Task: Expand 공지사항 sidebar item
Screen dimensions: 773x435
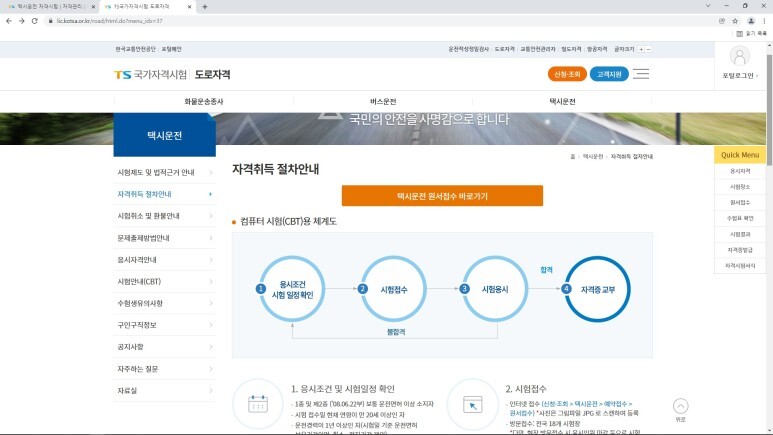Action: point(165,347)
